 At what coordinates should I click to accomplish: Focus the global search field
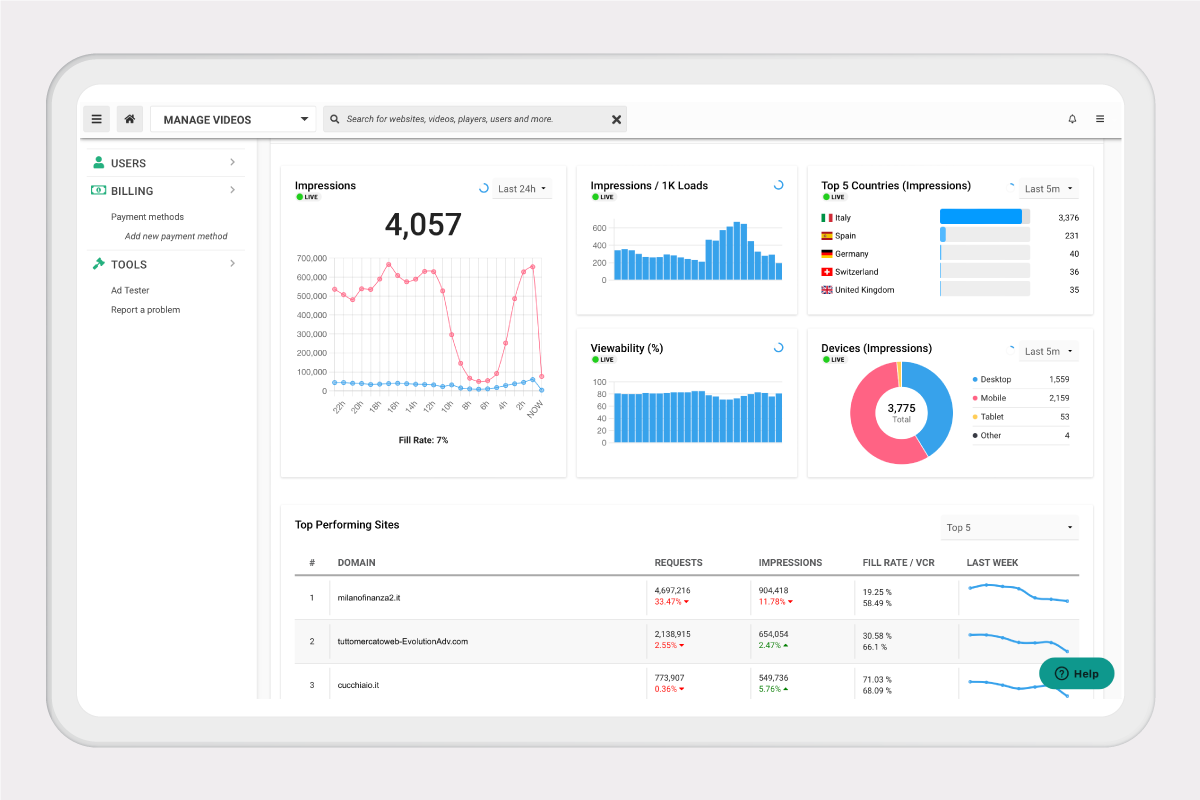(x=475, y=119)
